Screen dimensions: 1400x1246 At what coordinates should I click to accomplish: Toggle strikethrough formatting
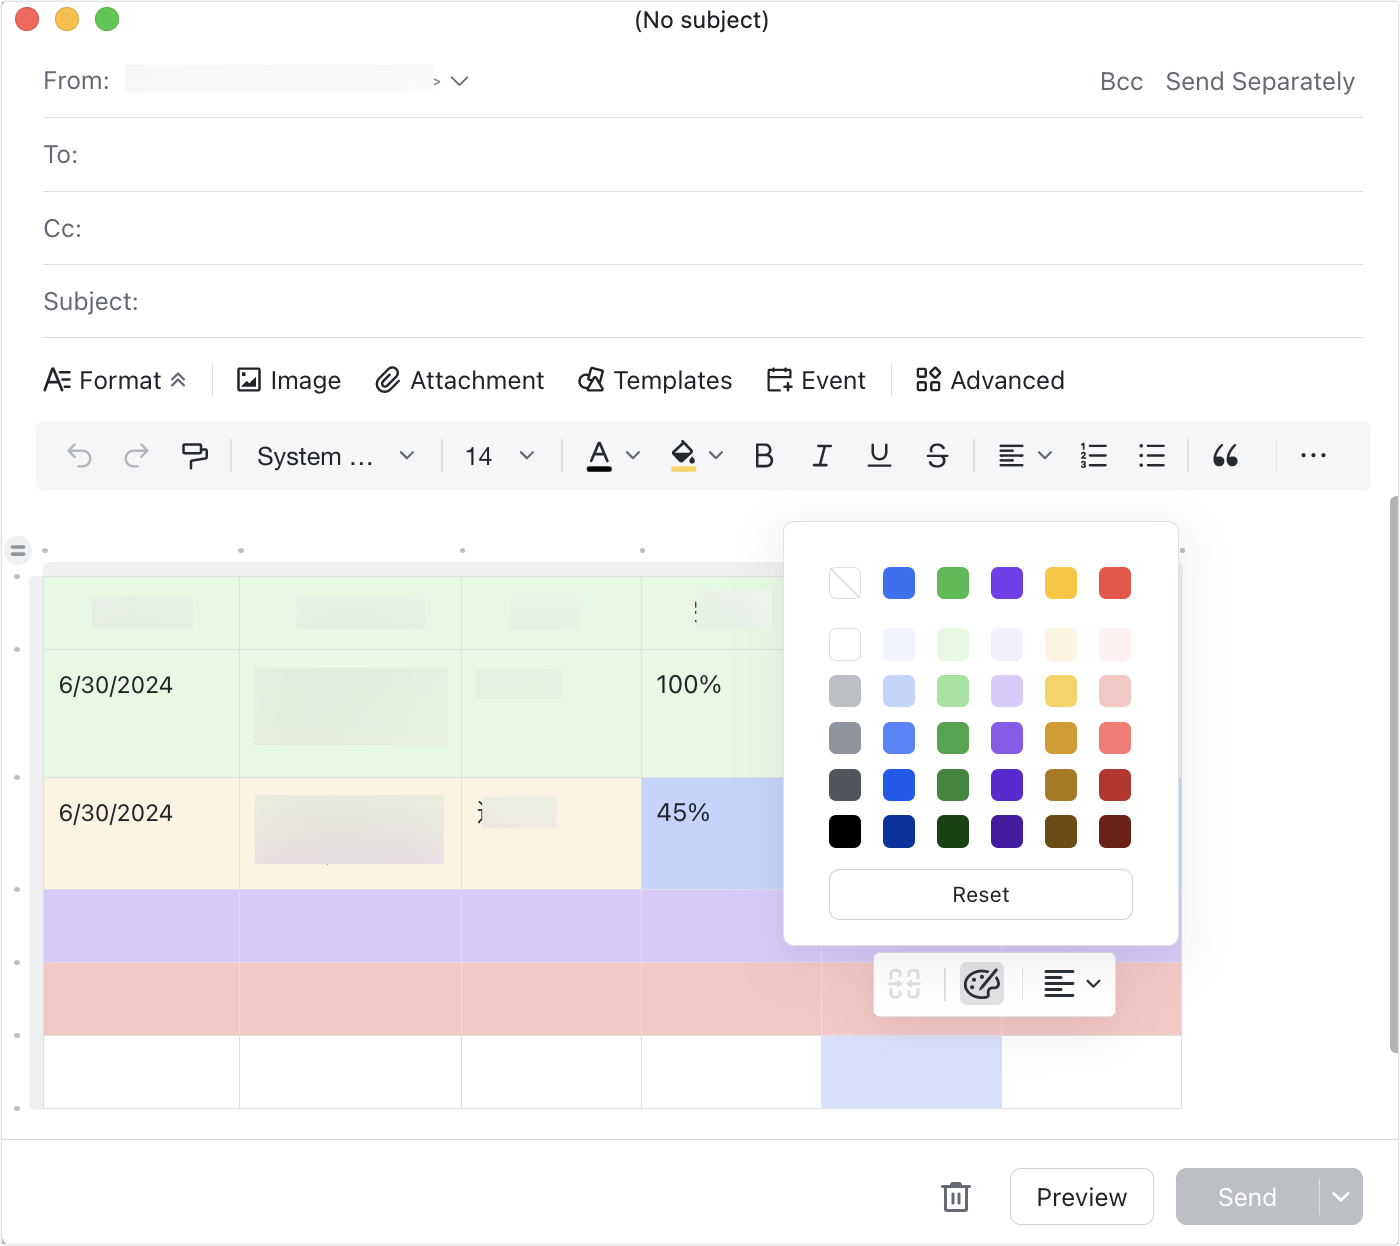pos(937,456)
